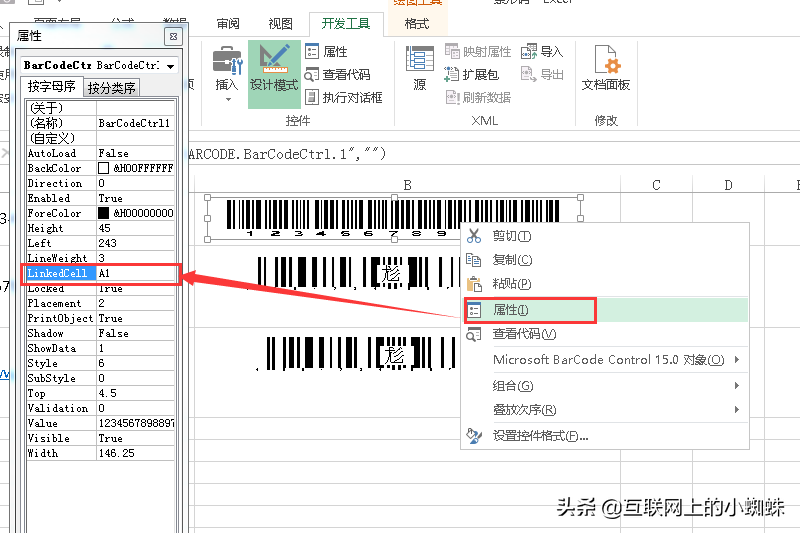Select the Visible property
Viewport: 800px width, 533px height.
click(x=61, y=438)
